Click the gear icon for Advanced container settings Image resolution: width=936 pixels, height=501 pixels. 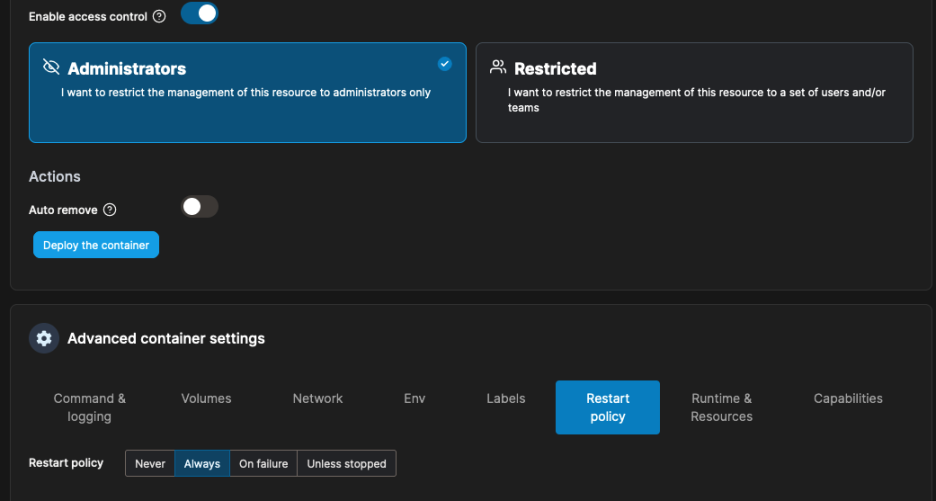click(x=44, y=339)
